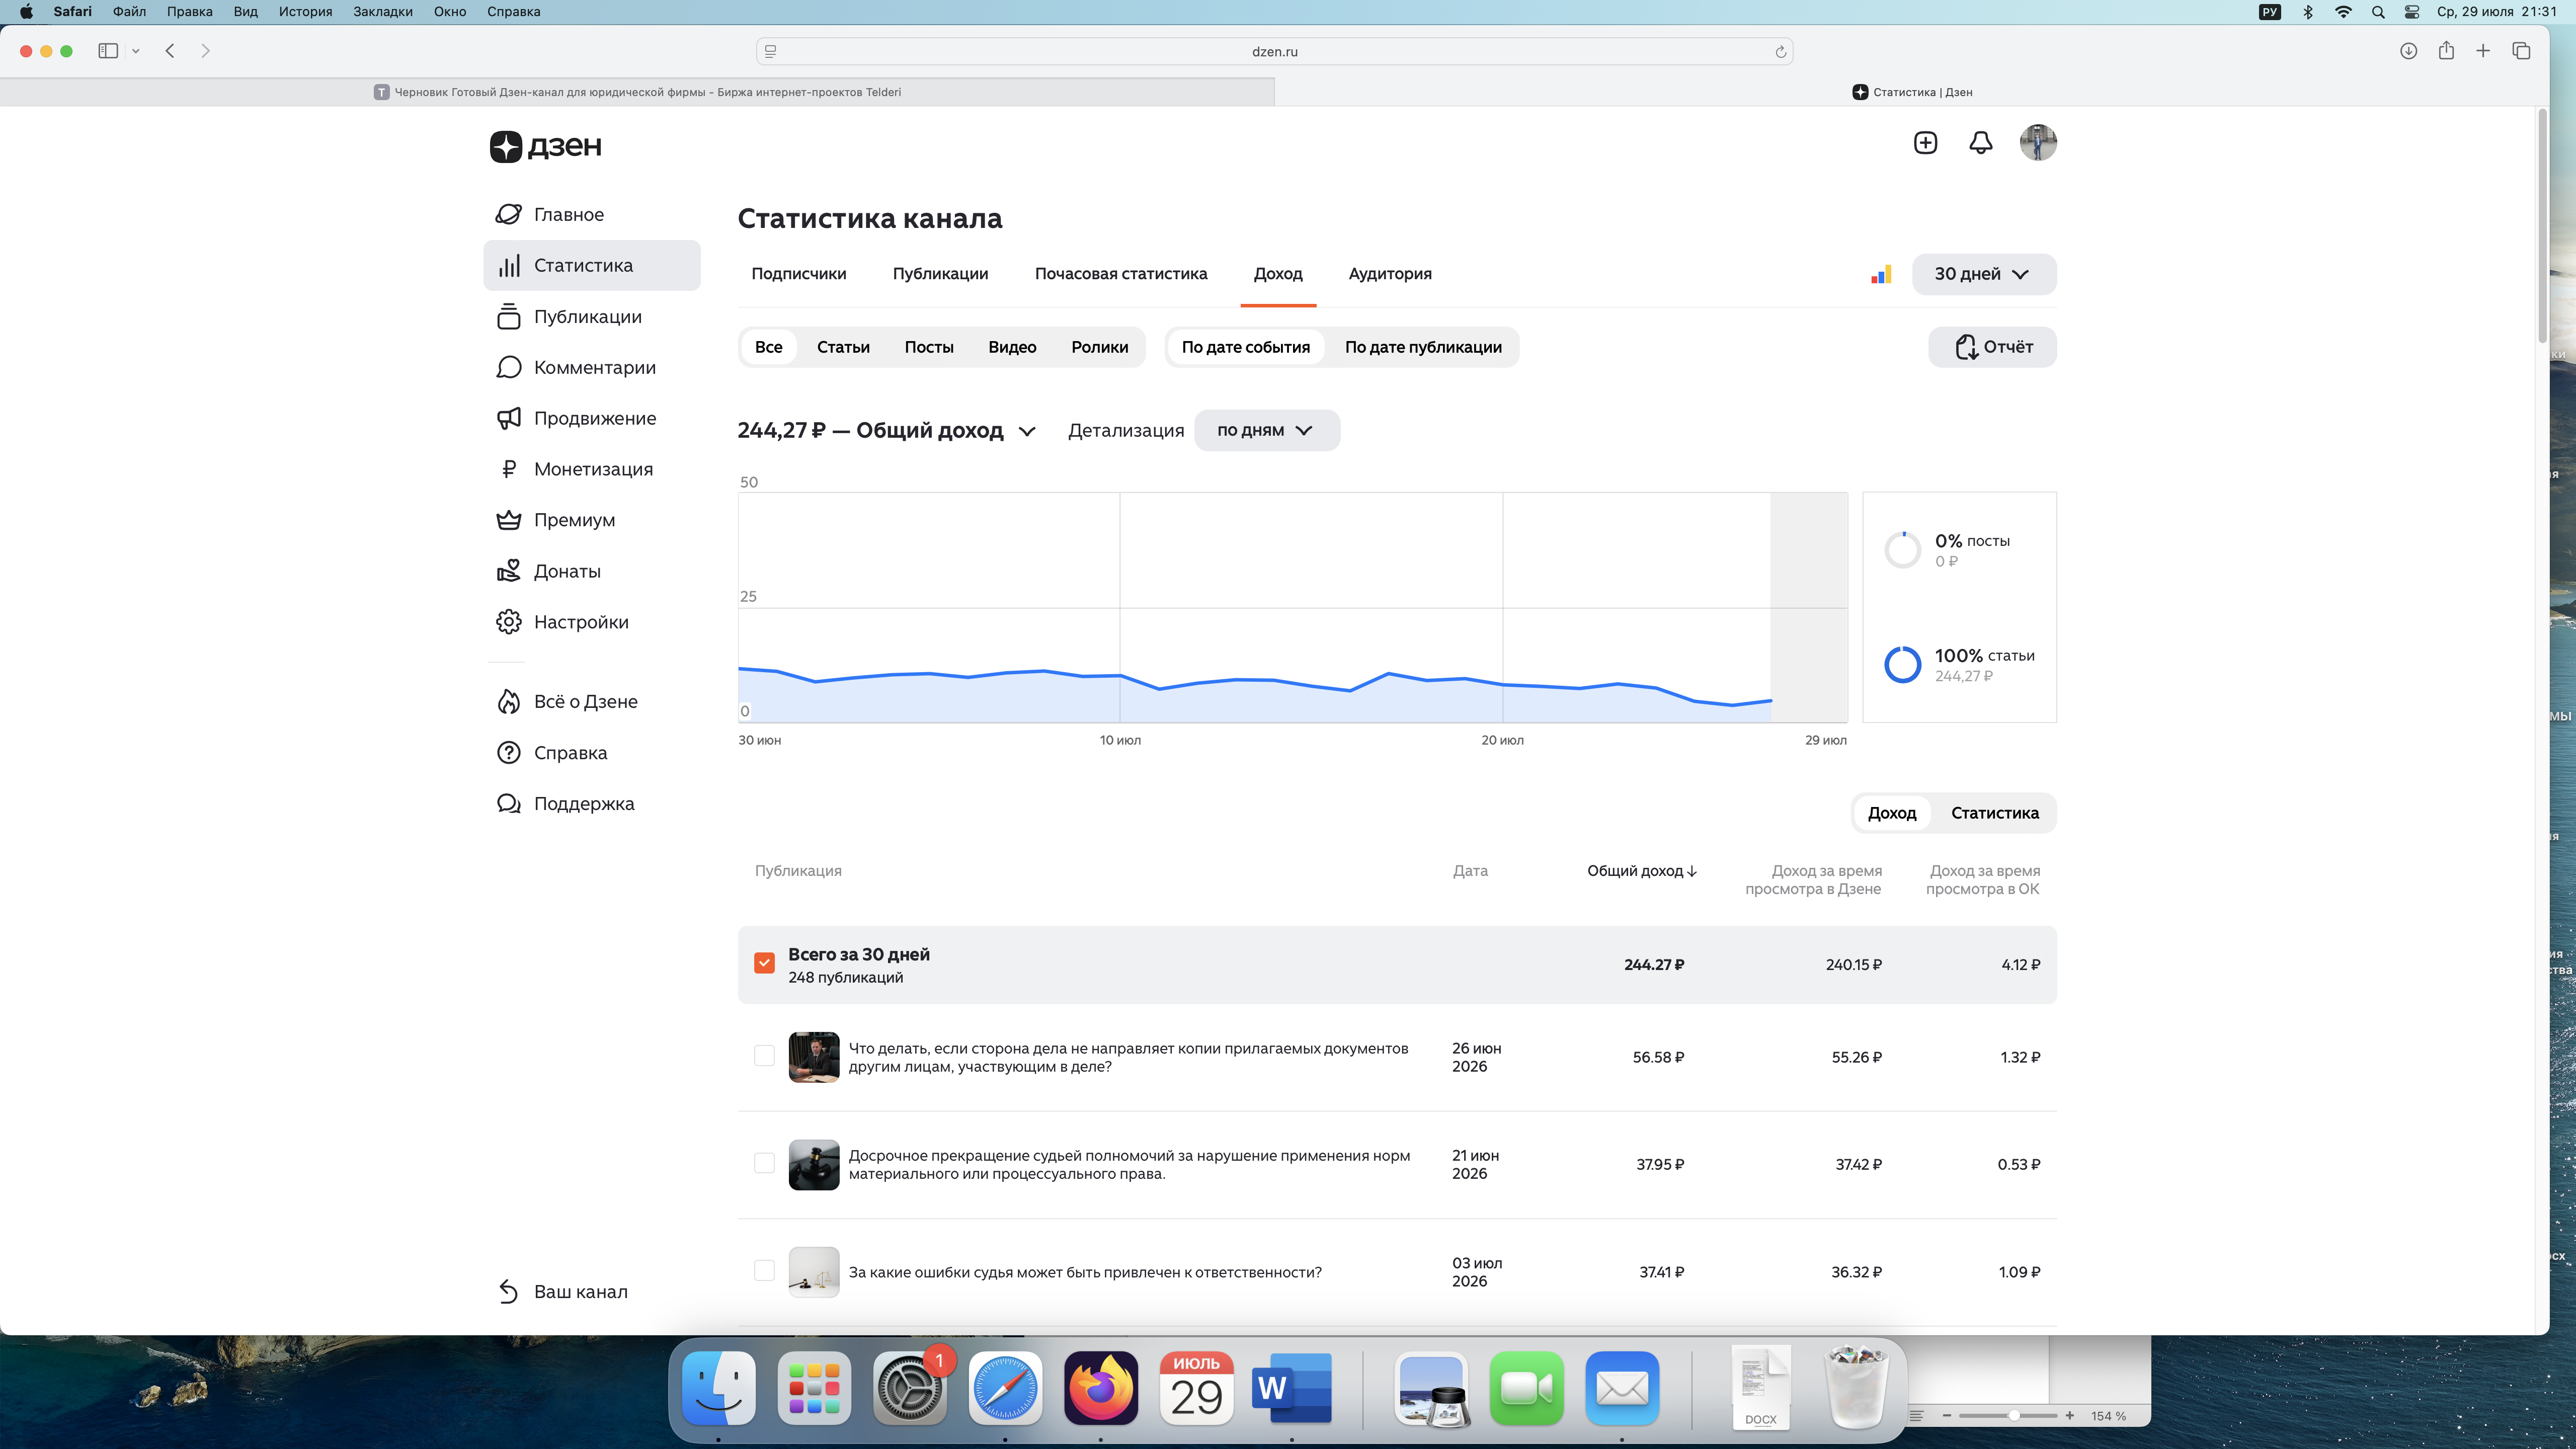Open notifications bell

point(1980,143)
